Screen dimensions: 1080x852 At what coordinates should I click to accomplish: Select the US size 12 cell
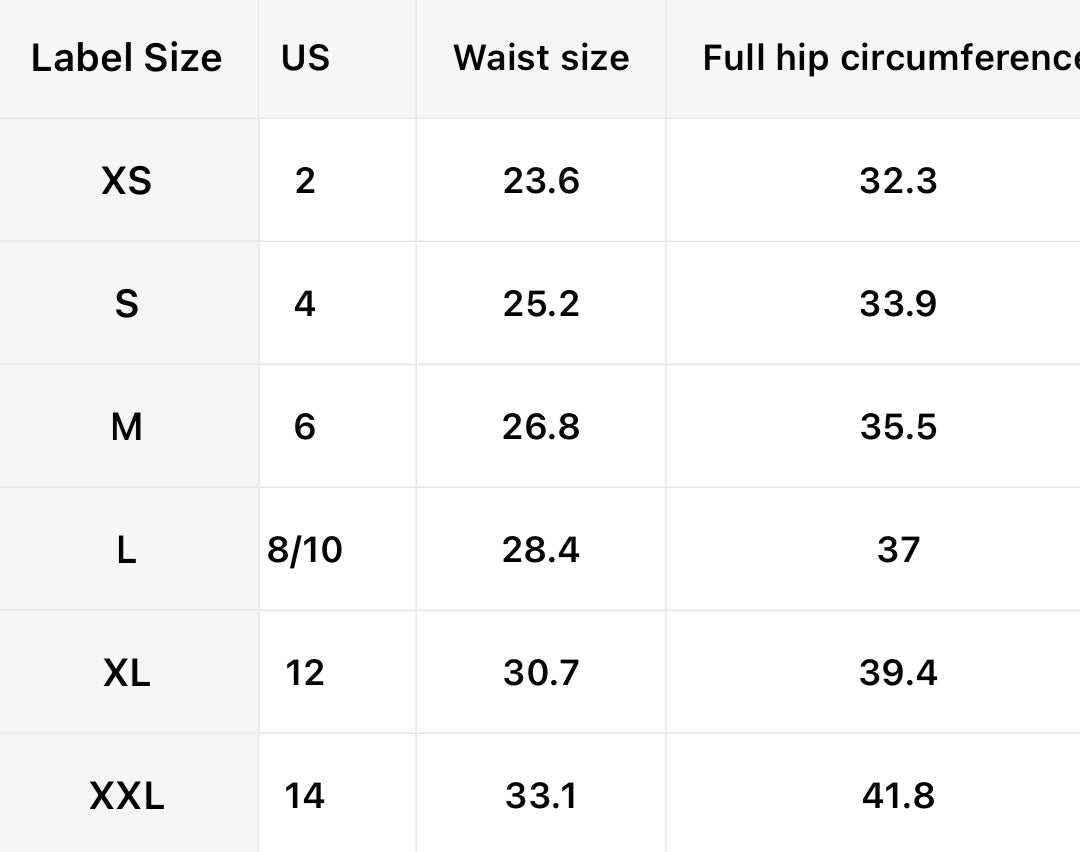click(305, 673)
